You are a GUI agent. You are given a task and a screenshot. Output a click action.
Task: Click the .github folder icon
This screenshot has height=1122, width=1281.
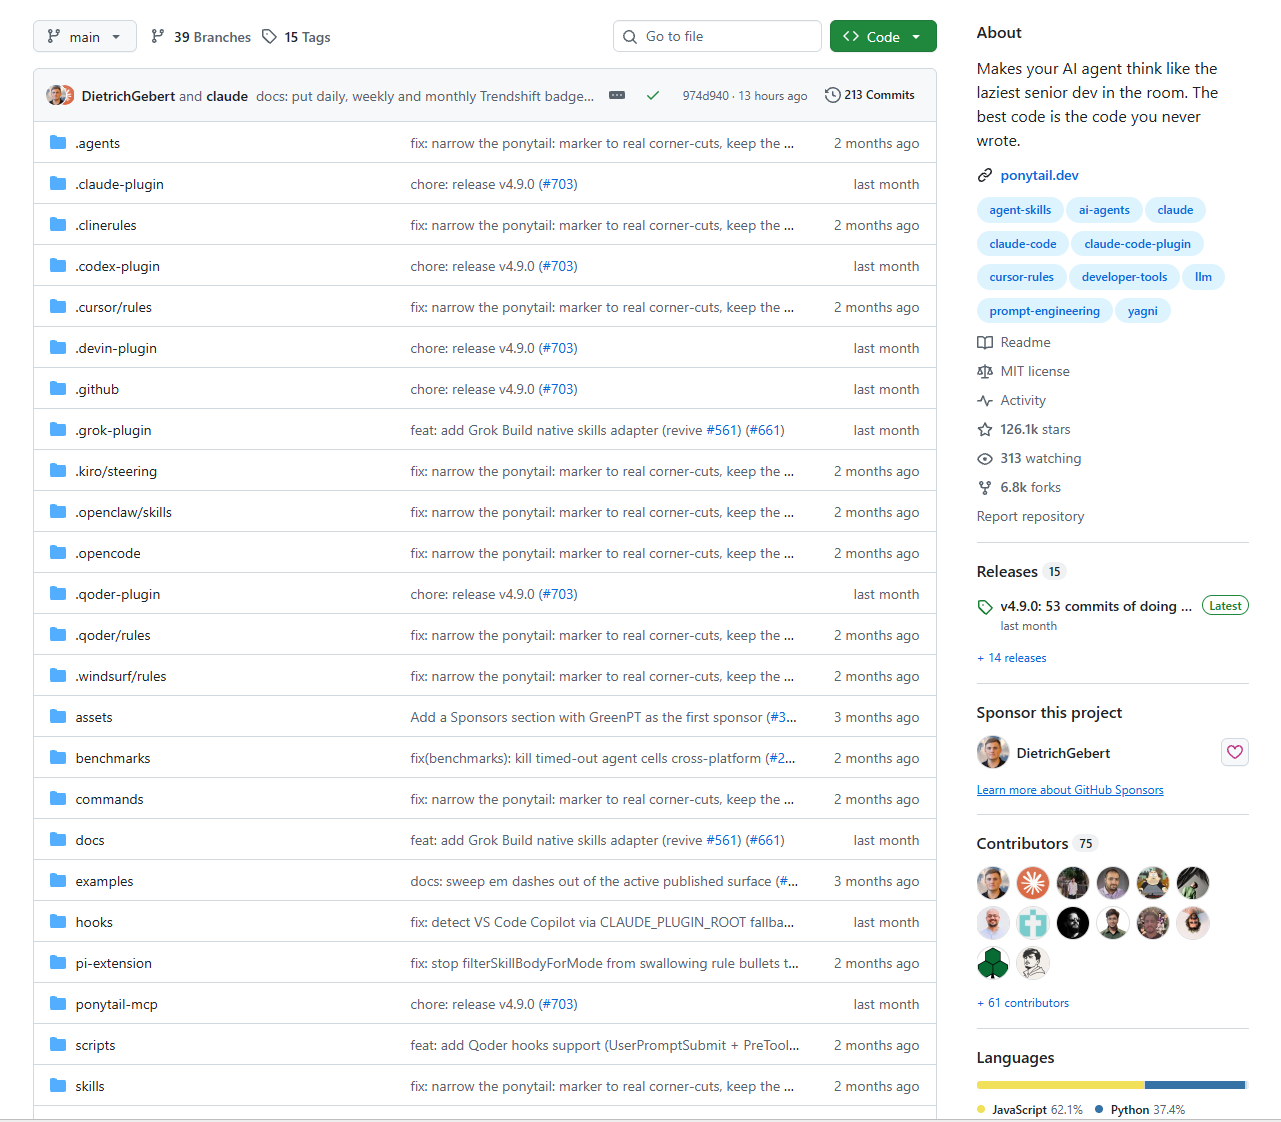58,389
